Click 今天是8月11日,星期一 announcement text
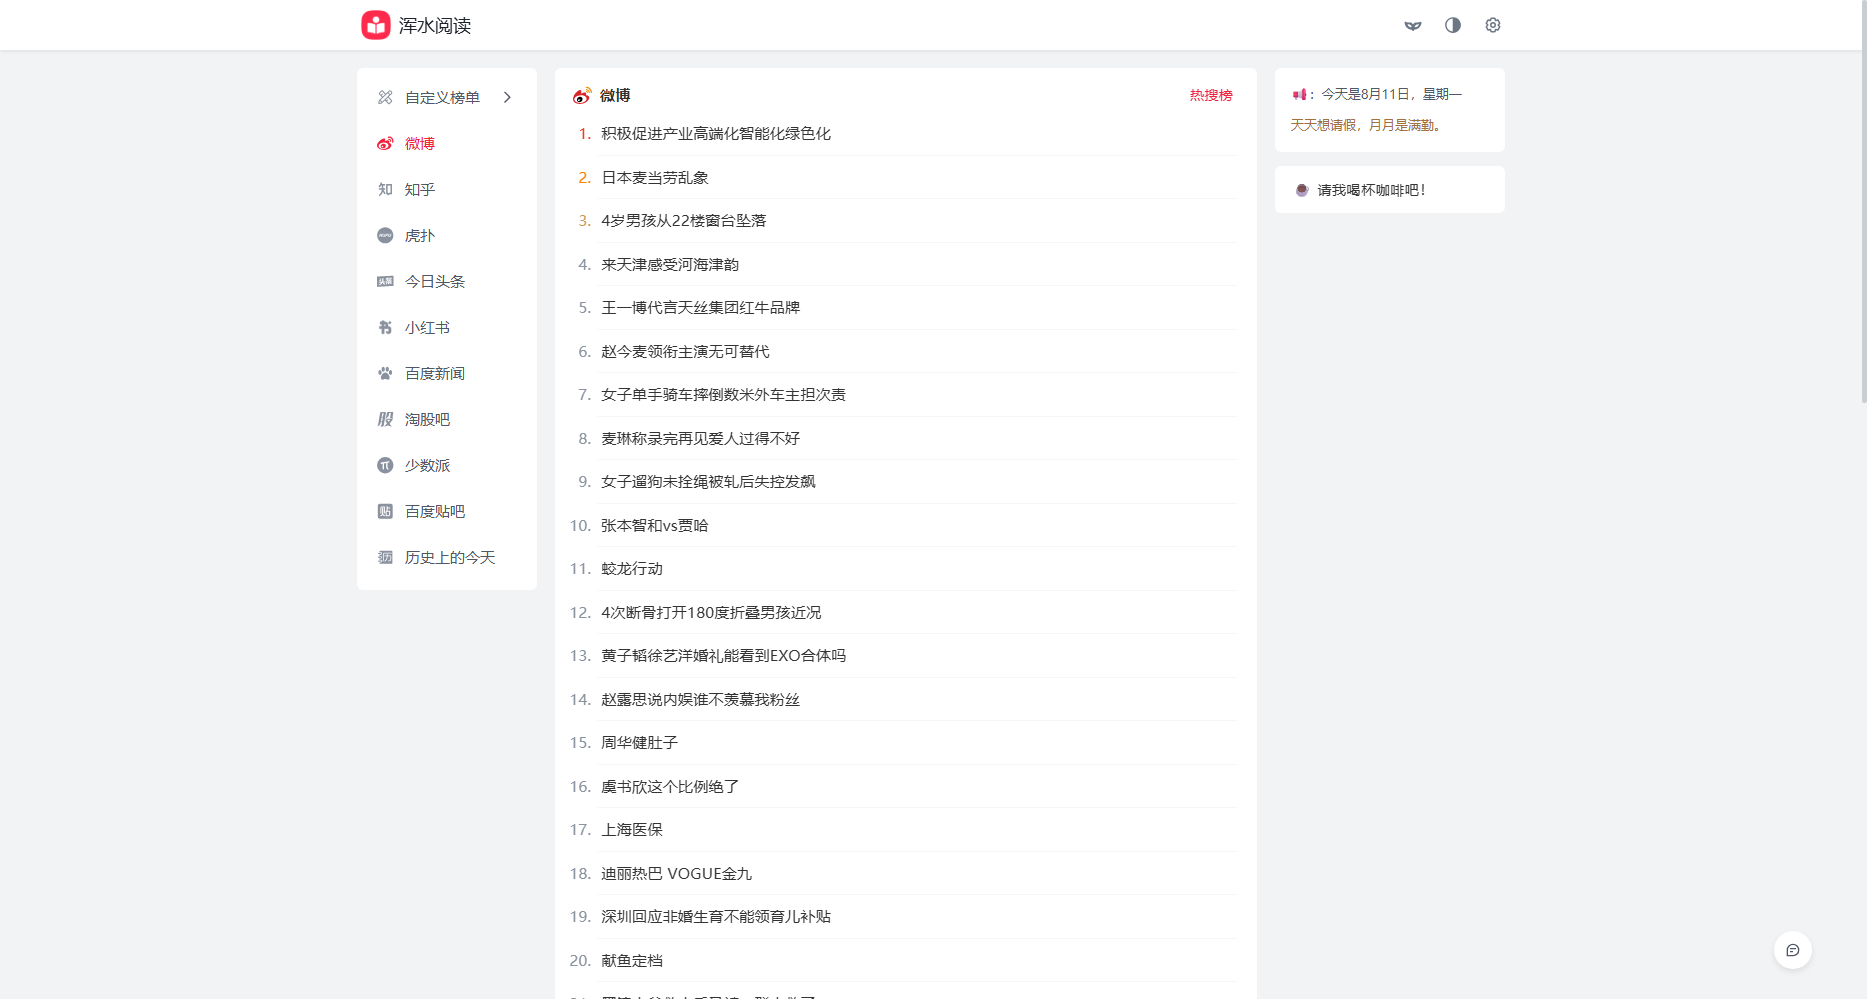Viewport: 1867px width, 999px height. [1392, 94]
